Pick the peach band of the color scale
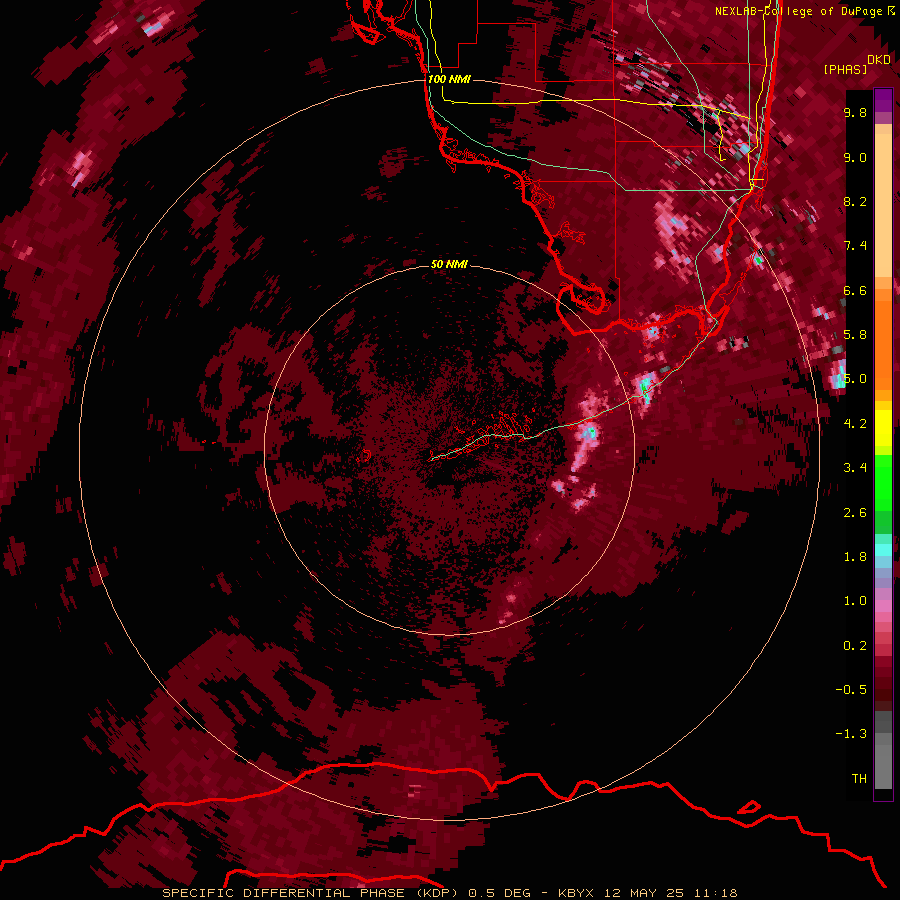Viewport: 900px width, 900px height. [883, 205]
